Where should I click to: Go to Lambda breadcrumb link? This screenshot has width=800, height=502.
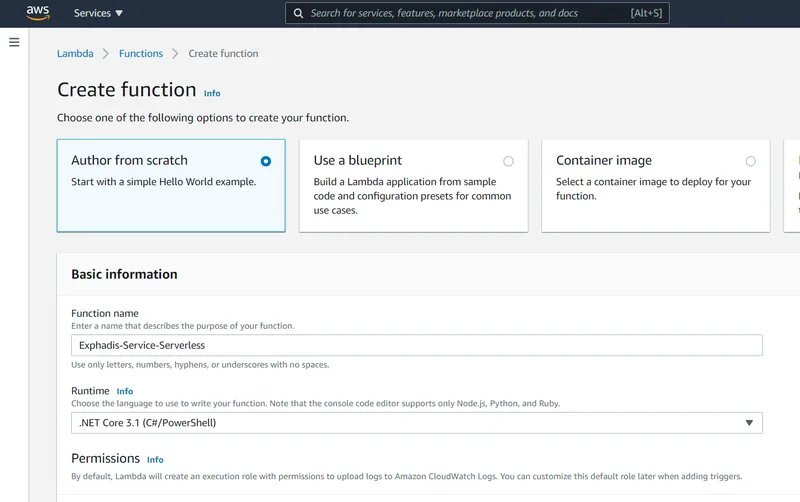75,54
